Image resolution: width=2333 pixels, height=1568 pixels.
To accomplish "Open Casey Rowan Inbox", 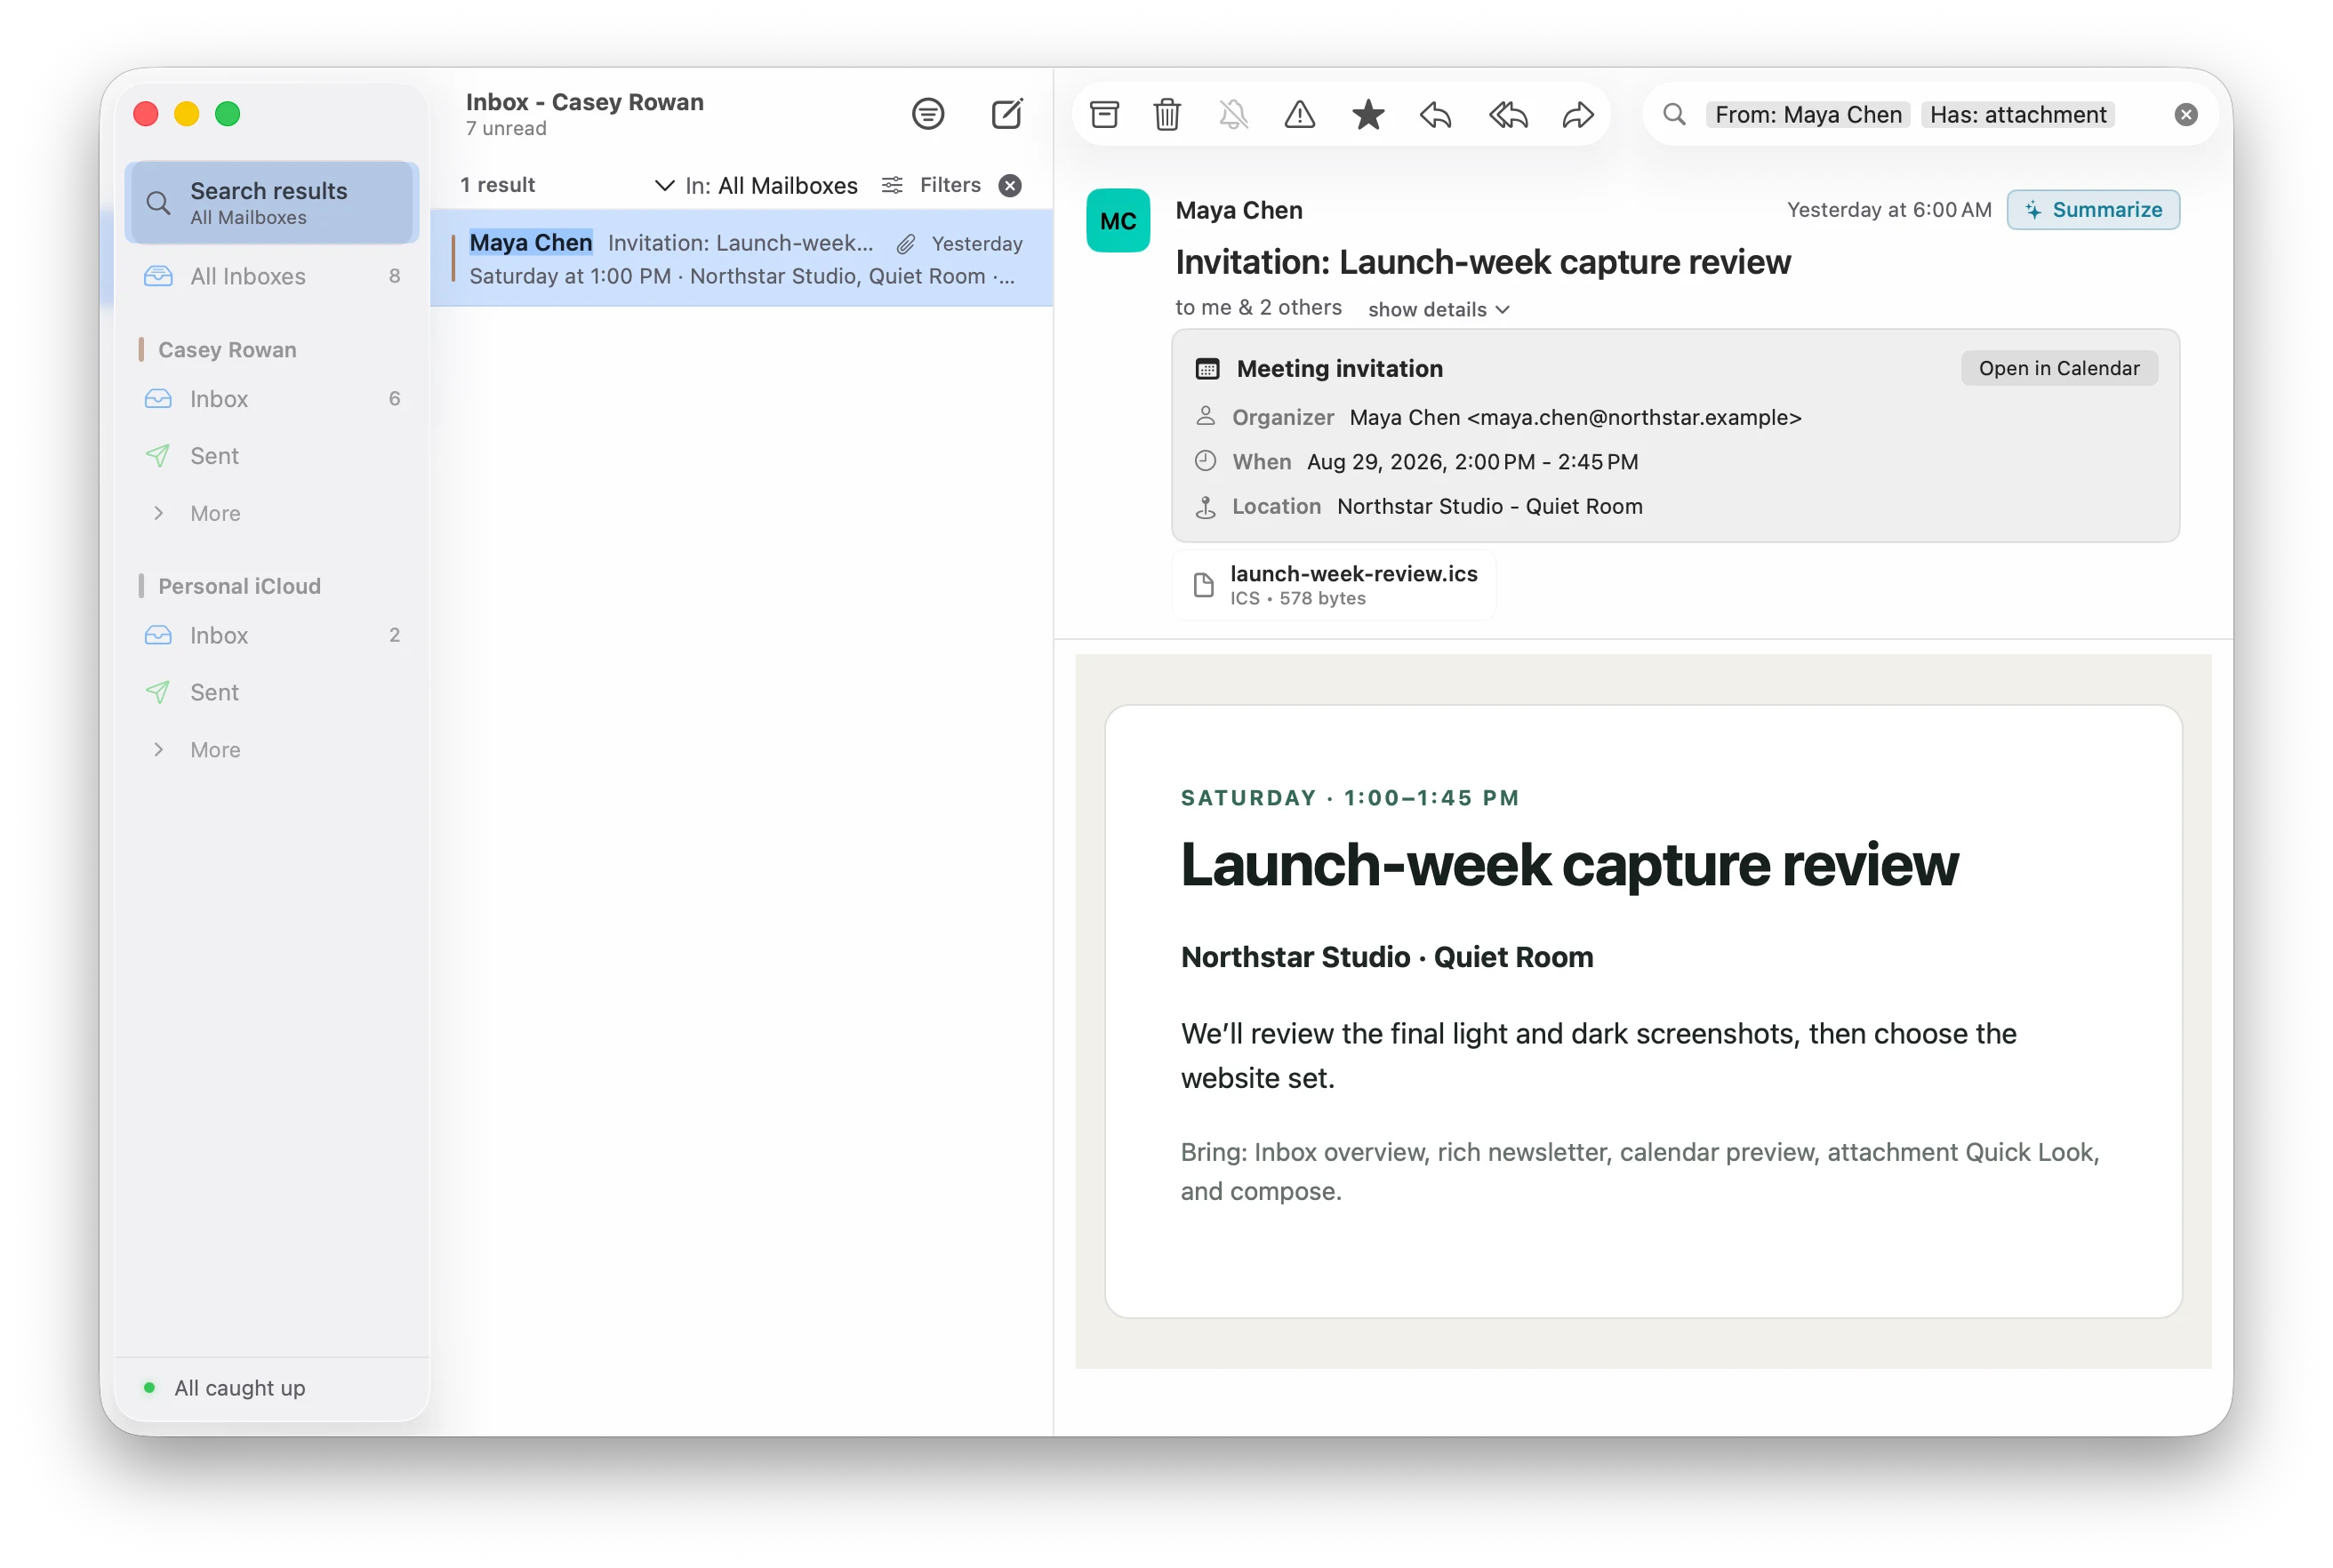I will coord(271,399).
